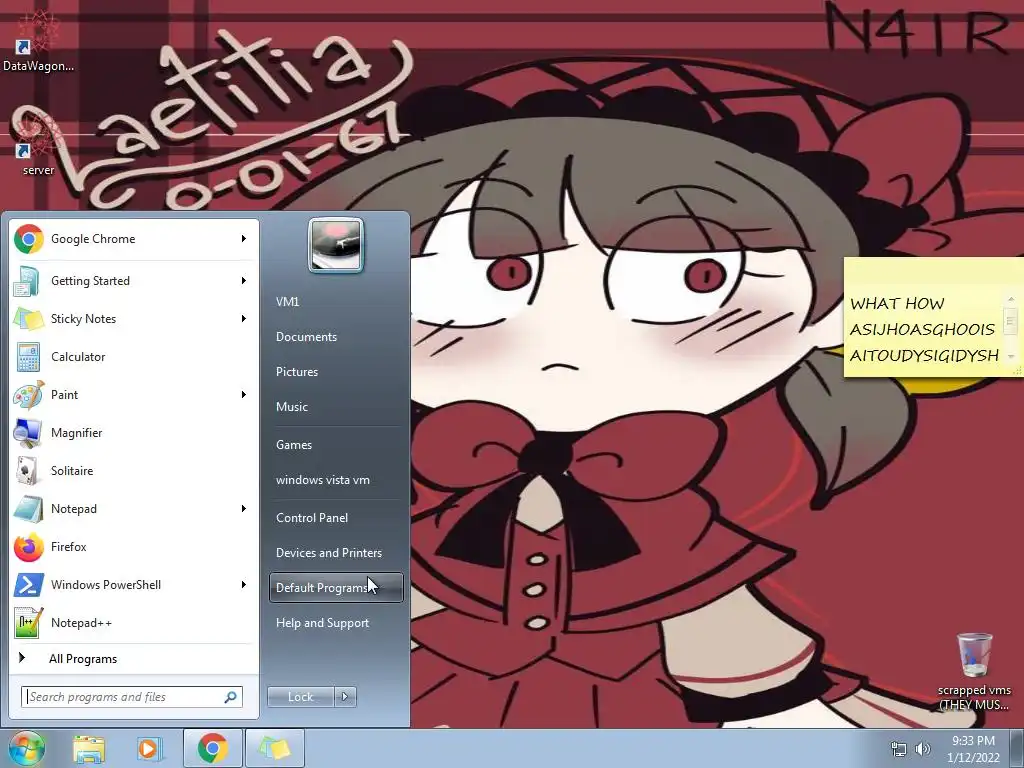This screenshot has width=1024, height=768.
Task: Launch Calculator from Start menu
Action: [x=134, y=357]
